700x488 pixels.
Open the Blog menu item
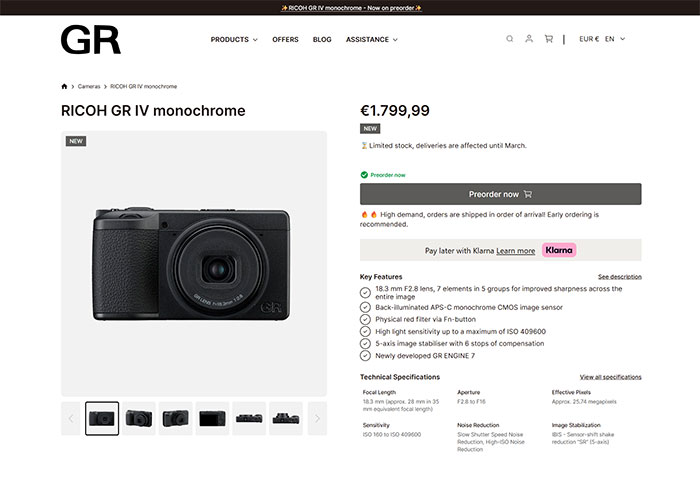click(322, 40)
